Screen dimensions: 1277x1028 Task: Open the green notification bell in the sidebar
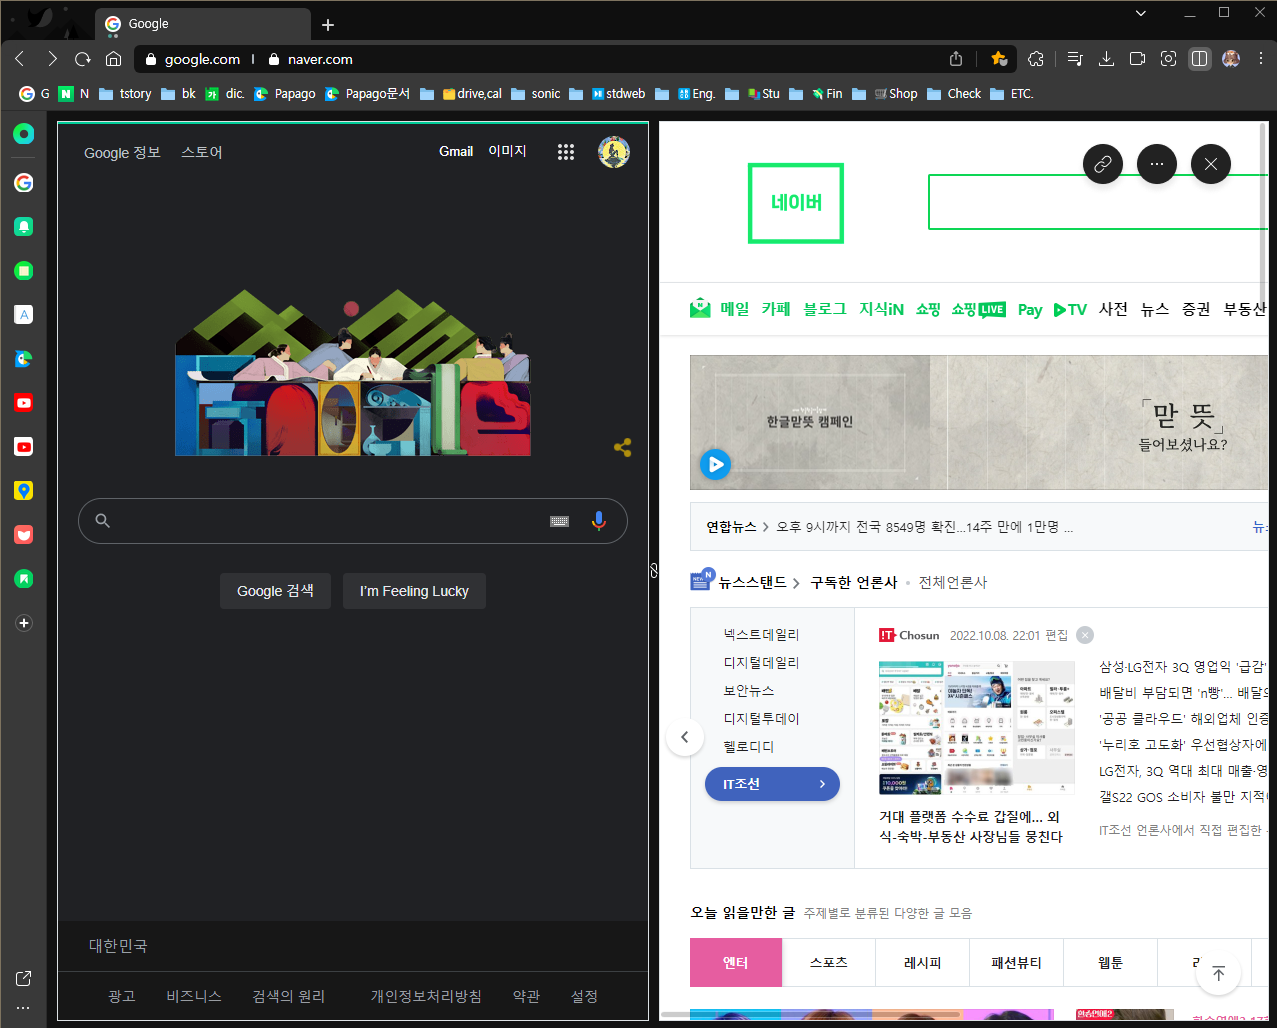pyautogui.click(x=24, y=227)
